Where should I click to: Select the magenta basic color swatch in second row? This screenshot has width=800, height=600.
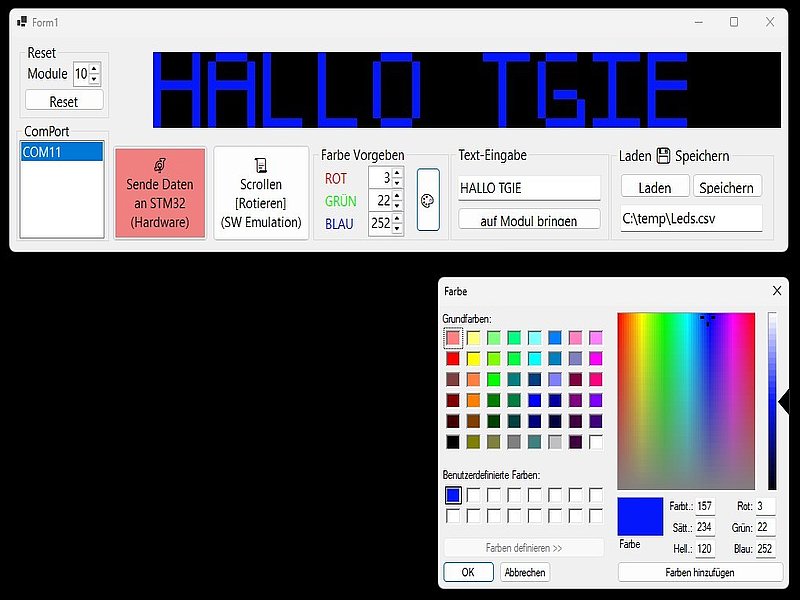coord(596,359)
